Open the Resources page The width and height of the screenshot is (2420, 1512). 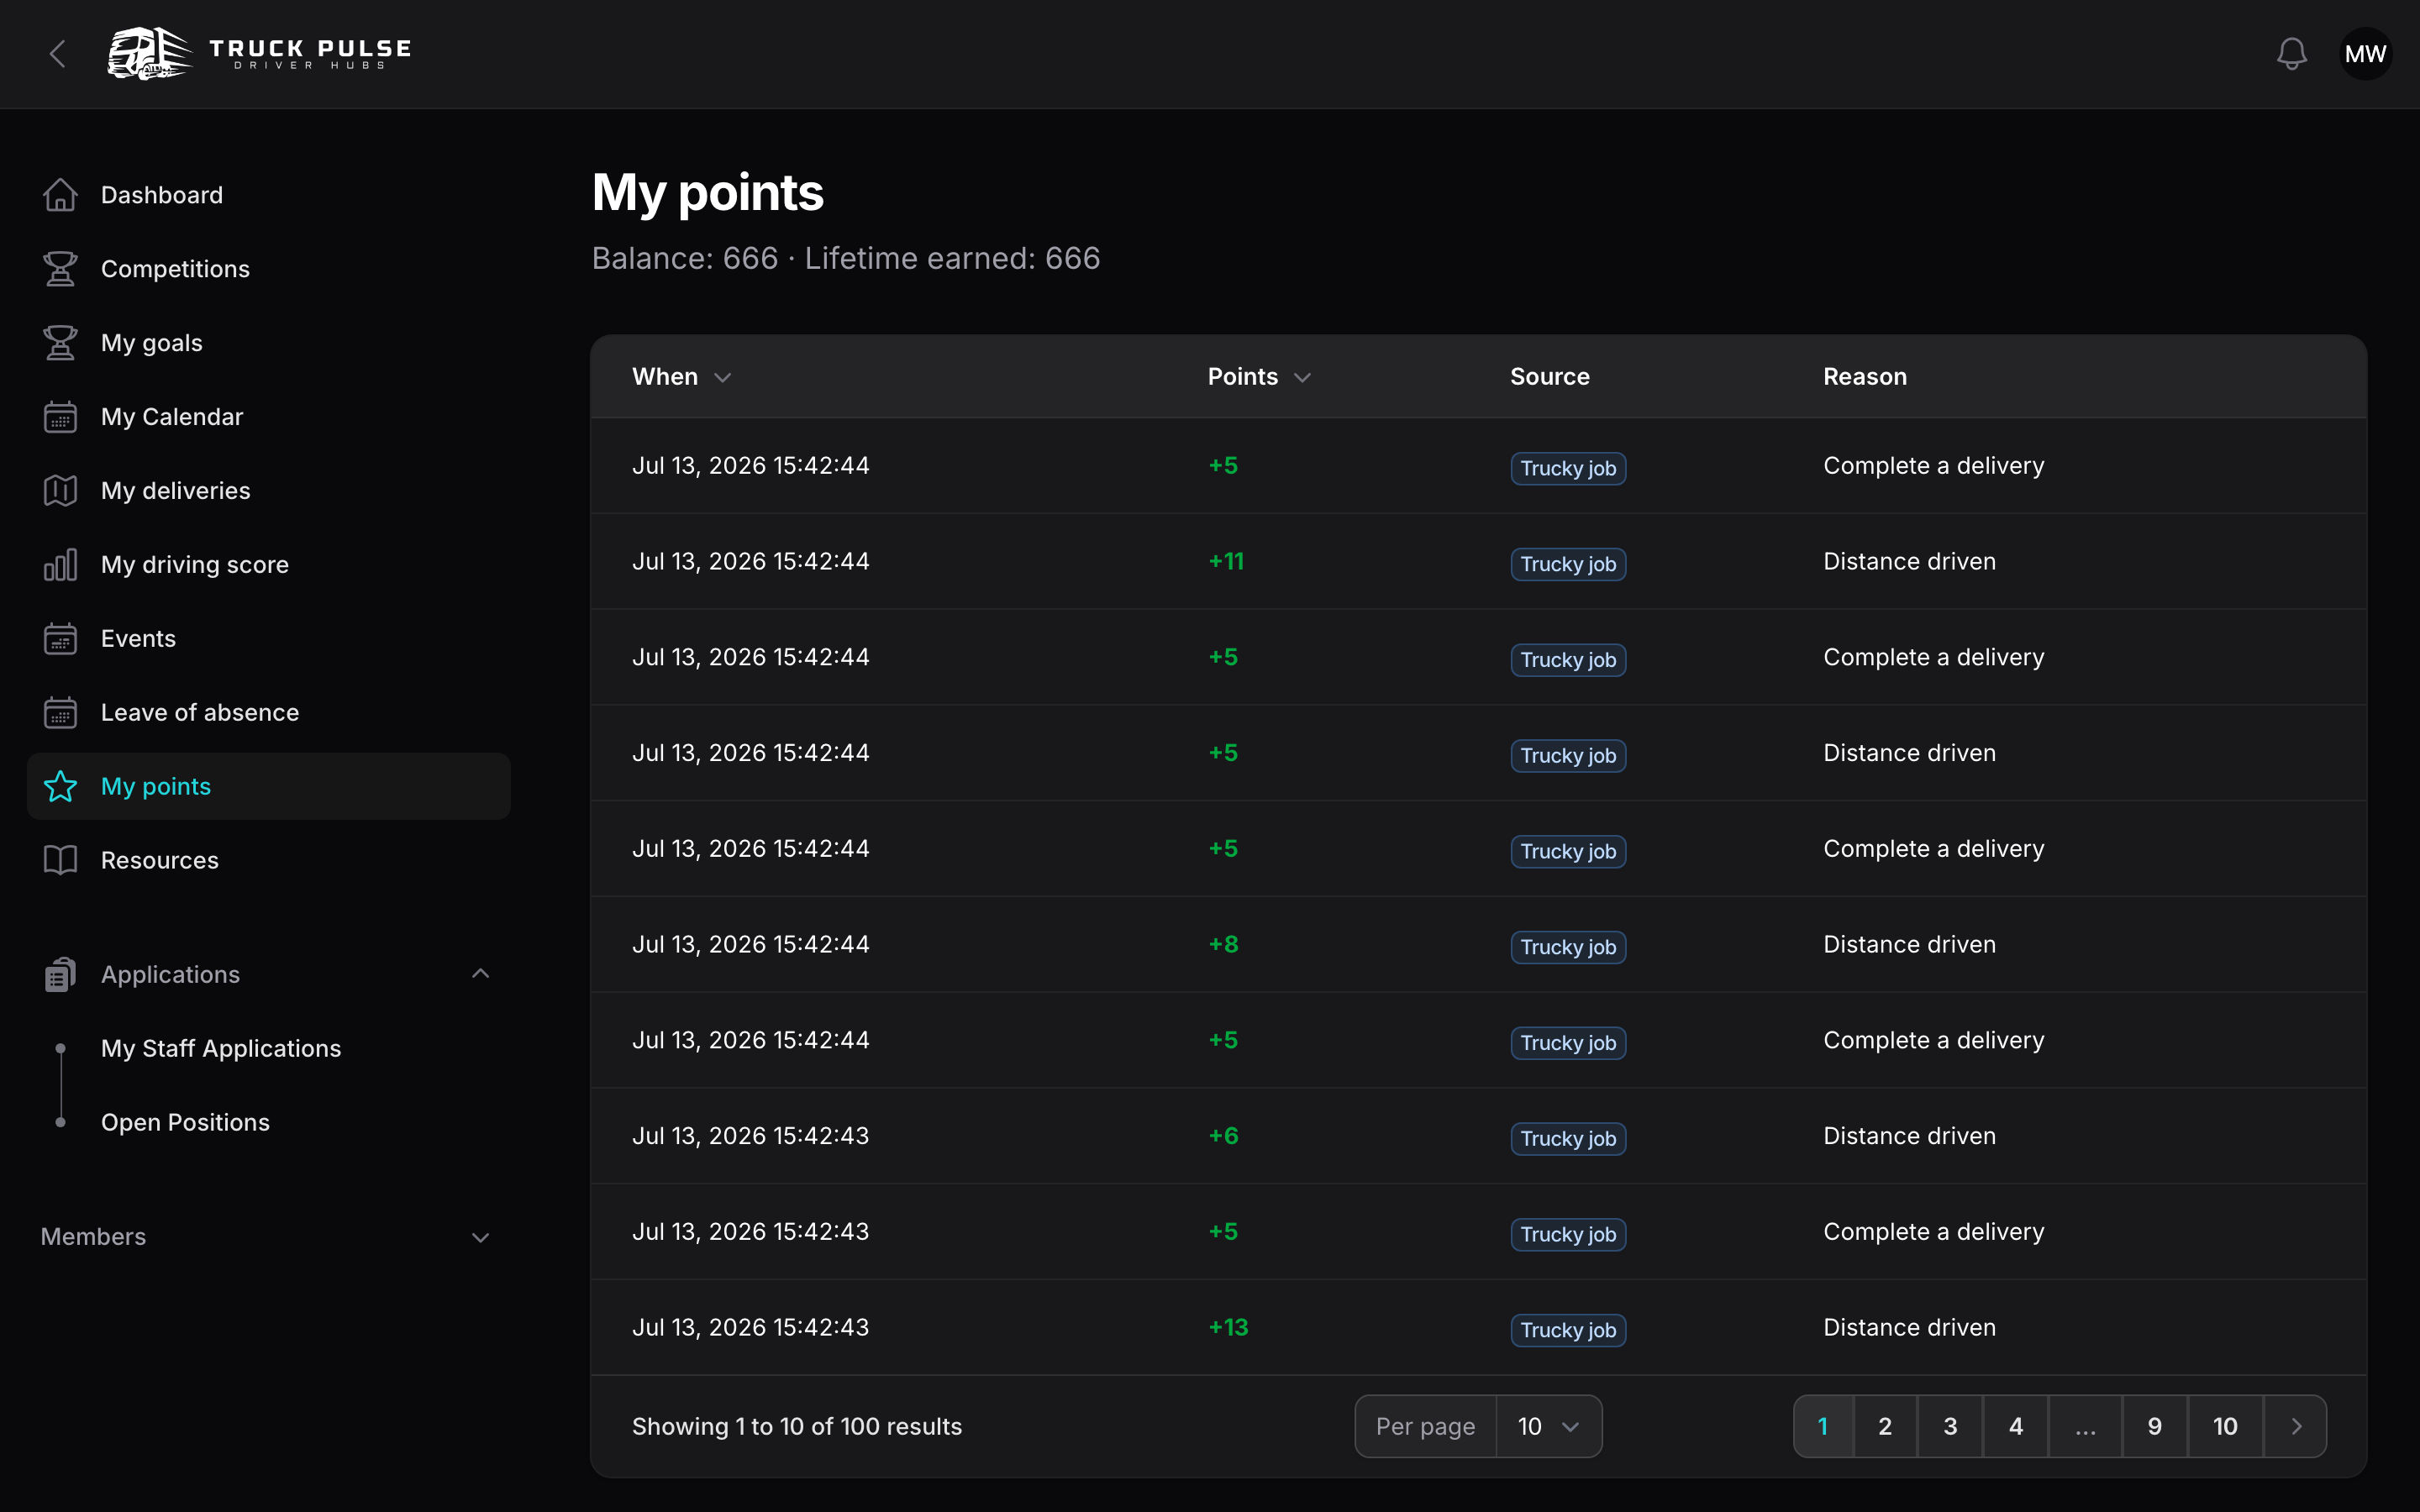coord(269,861)
